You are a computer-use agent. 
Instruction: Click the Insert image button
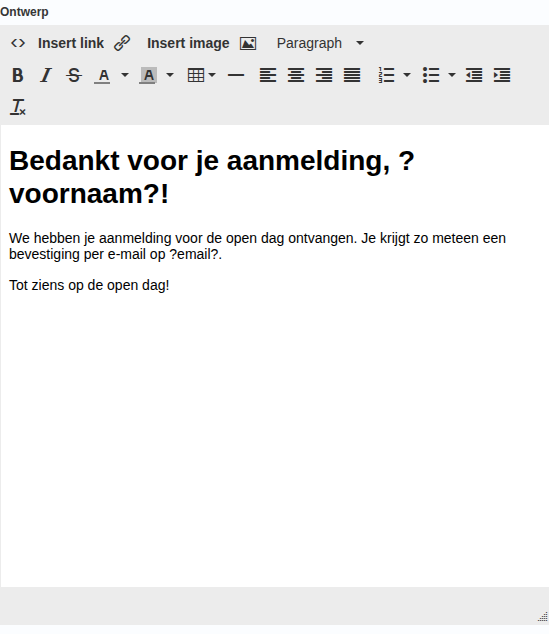pyautogui.click(x=201, y=43)
